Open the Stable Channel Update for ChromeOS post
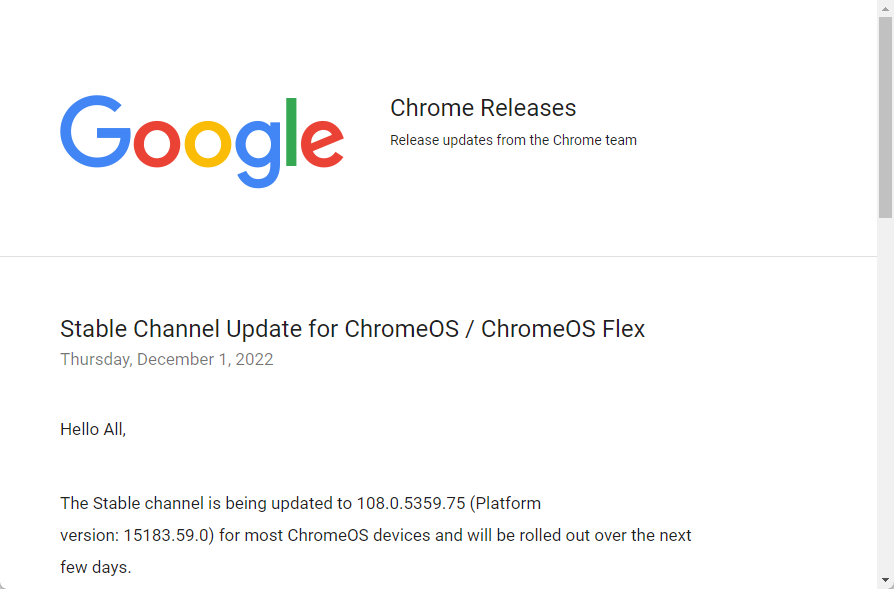The image size is (894, 589). click(352, 328)
